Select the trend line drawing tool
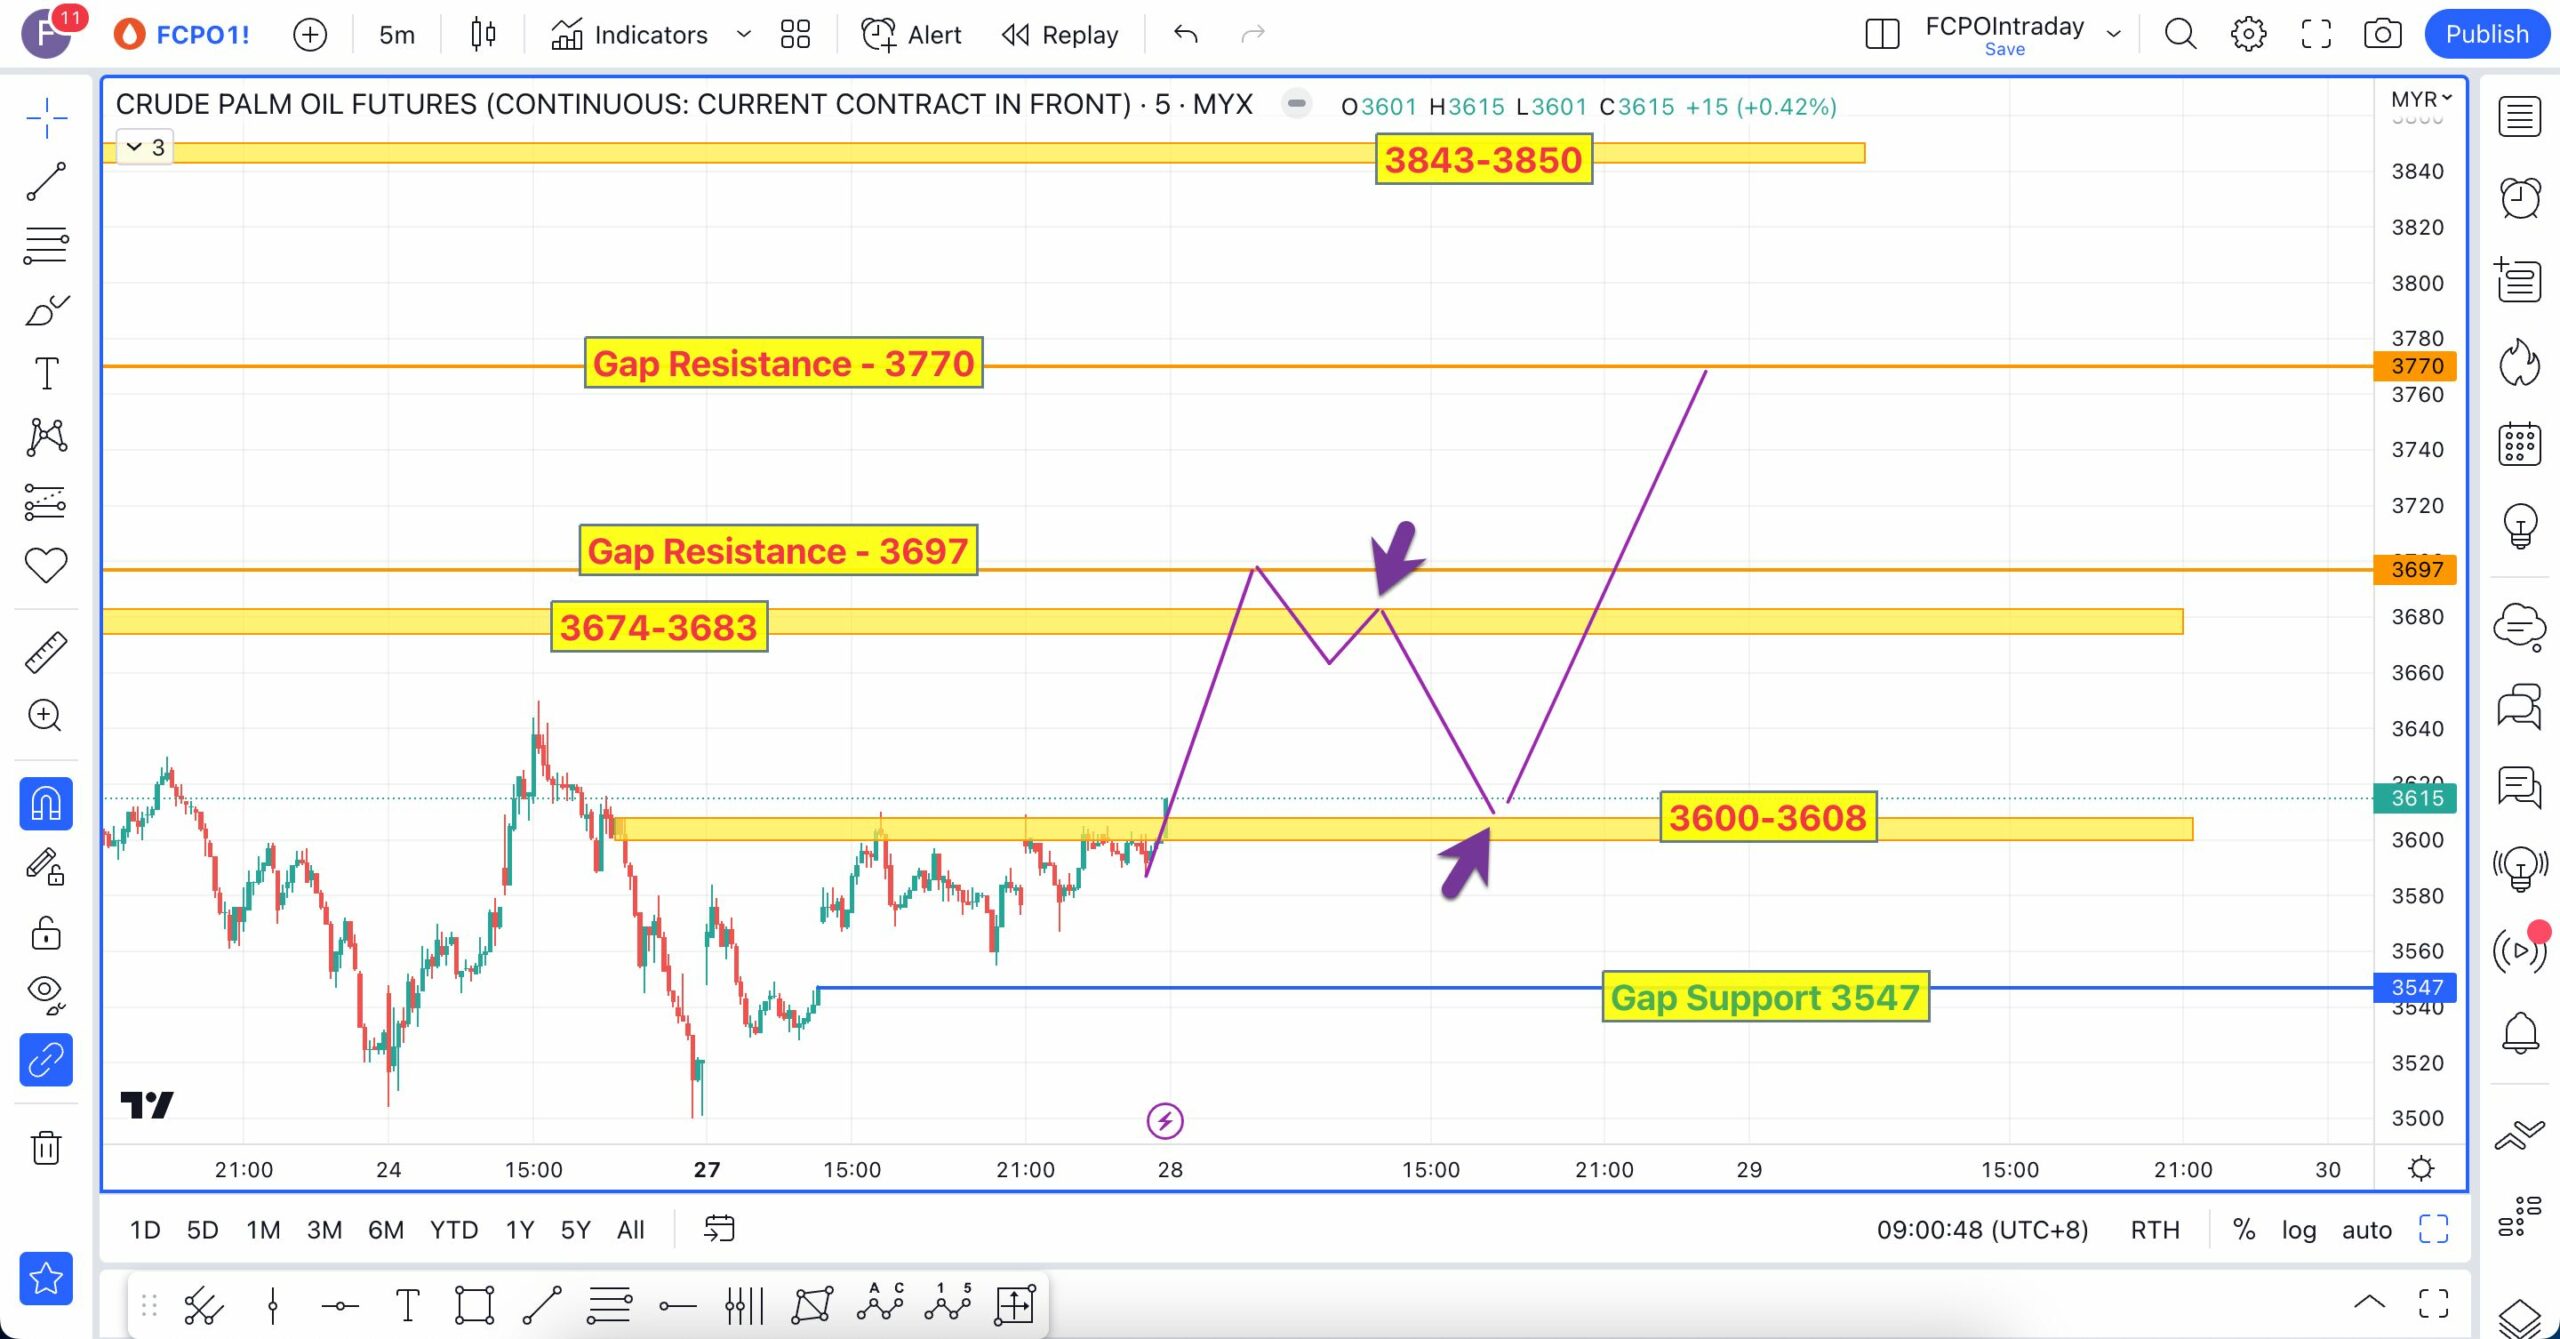The width and height of the screenshot is (2560, 1339). point(46,182)
